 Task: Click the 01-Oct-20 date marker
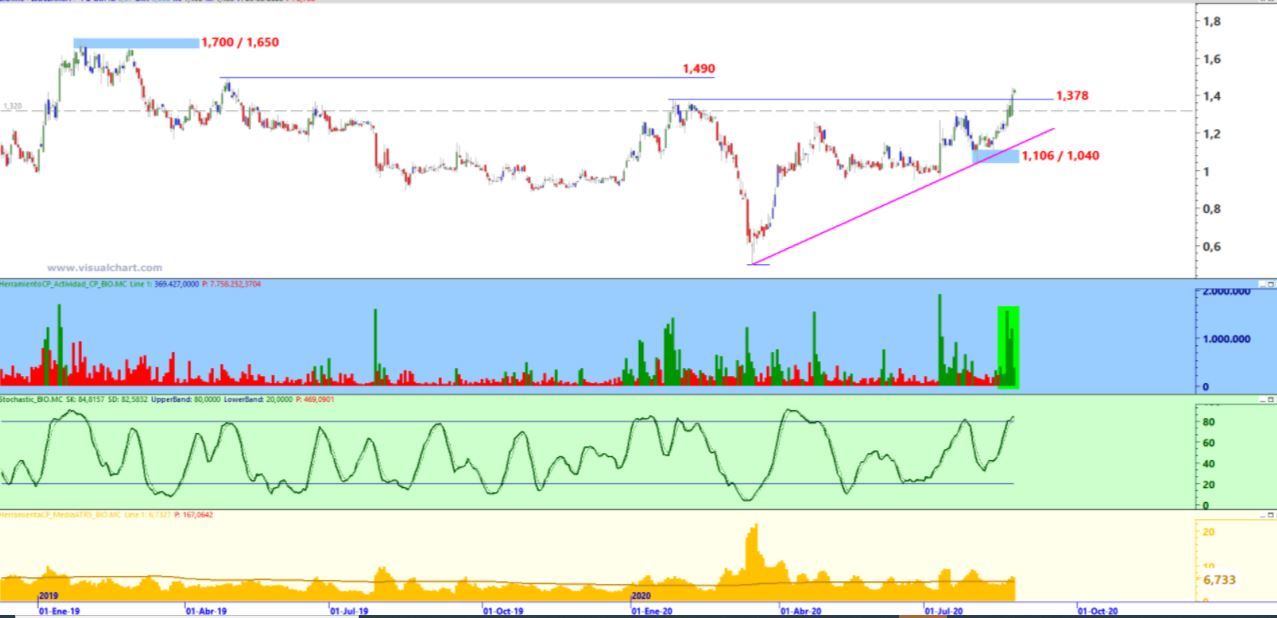[x=1097, y=610]
